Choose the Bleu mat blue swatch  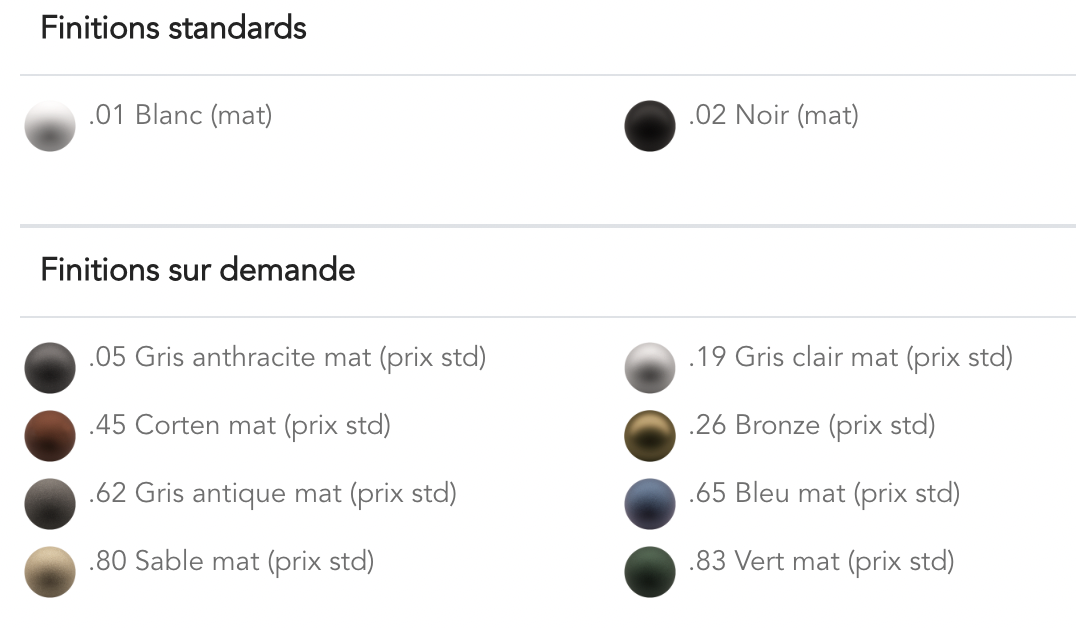[650, 504]
